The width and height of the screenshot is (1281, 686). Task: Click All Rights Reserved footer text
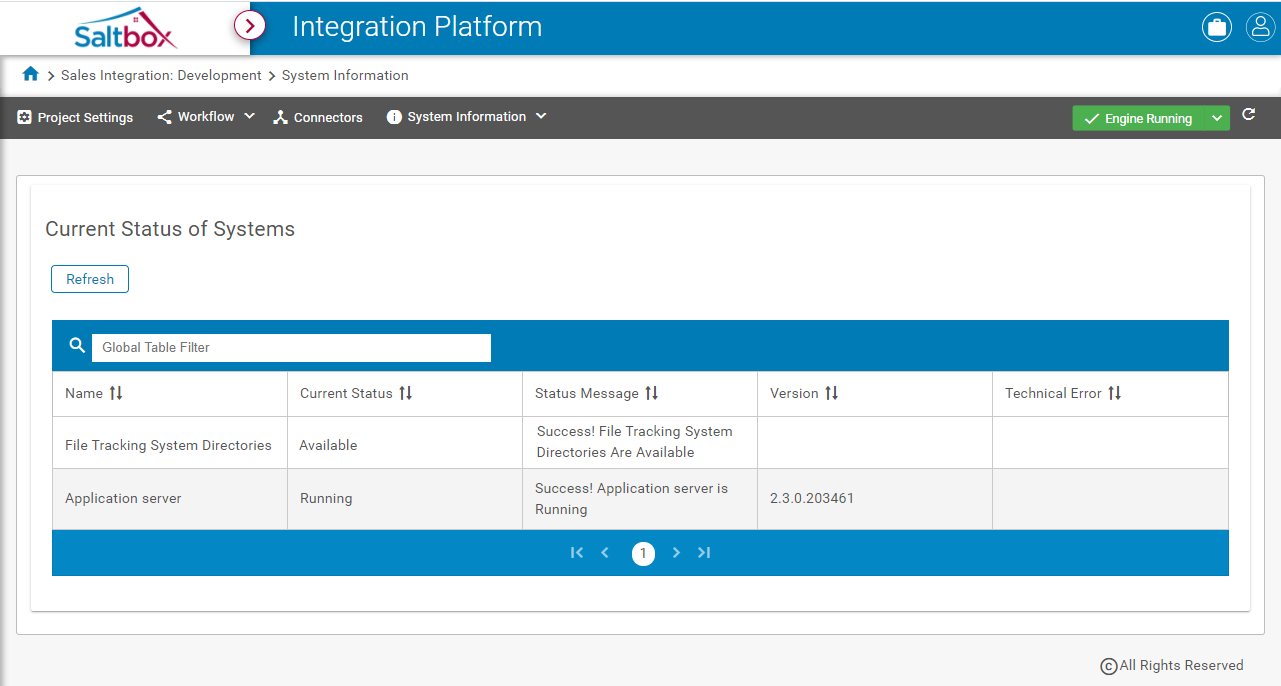(x=1181, y=665)
